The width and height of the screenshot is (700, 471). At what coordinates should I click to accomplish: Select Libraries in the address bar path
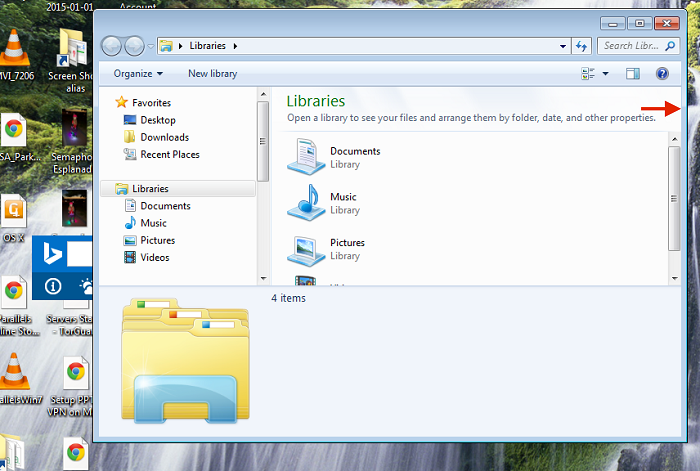pos(208,46)
